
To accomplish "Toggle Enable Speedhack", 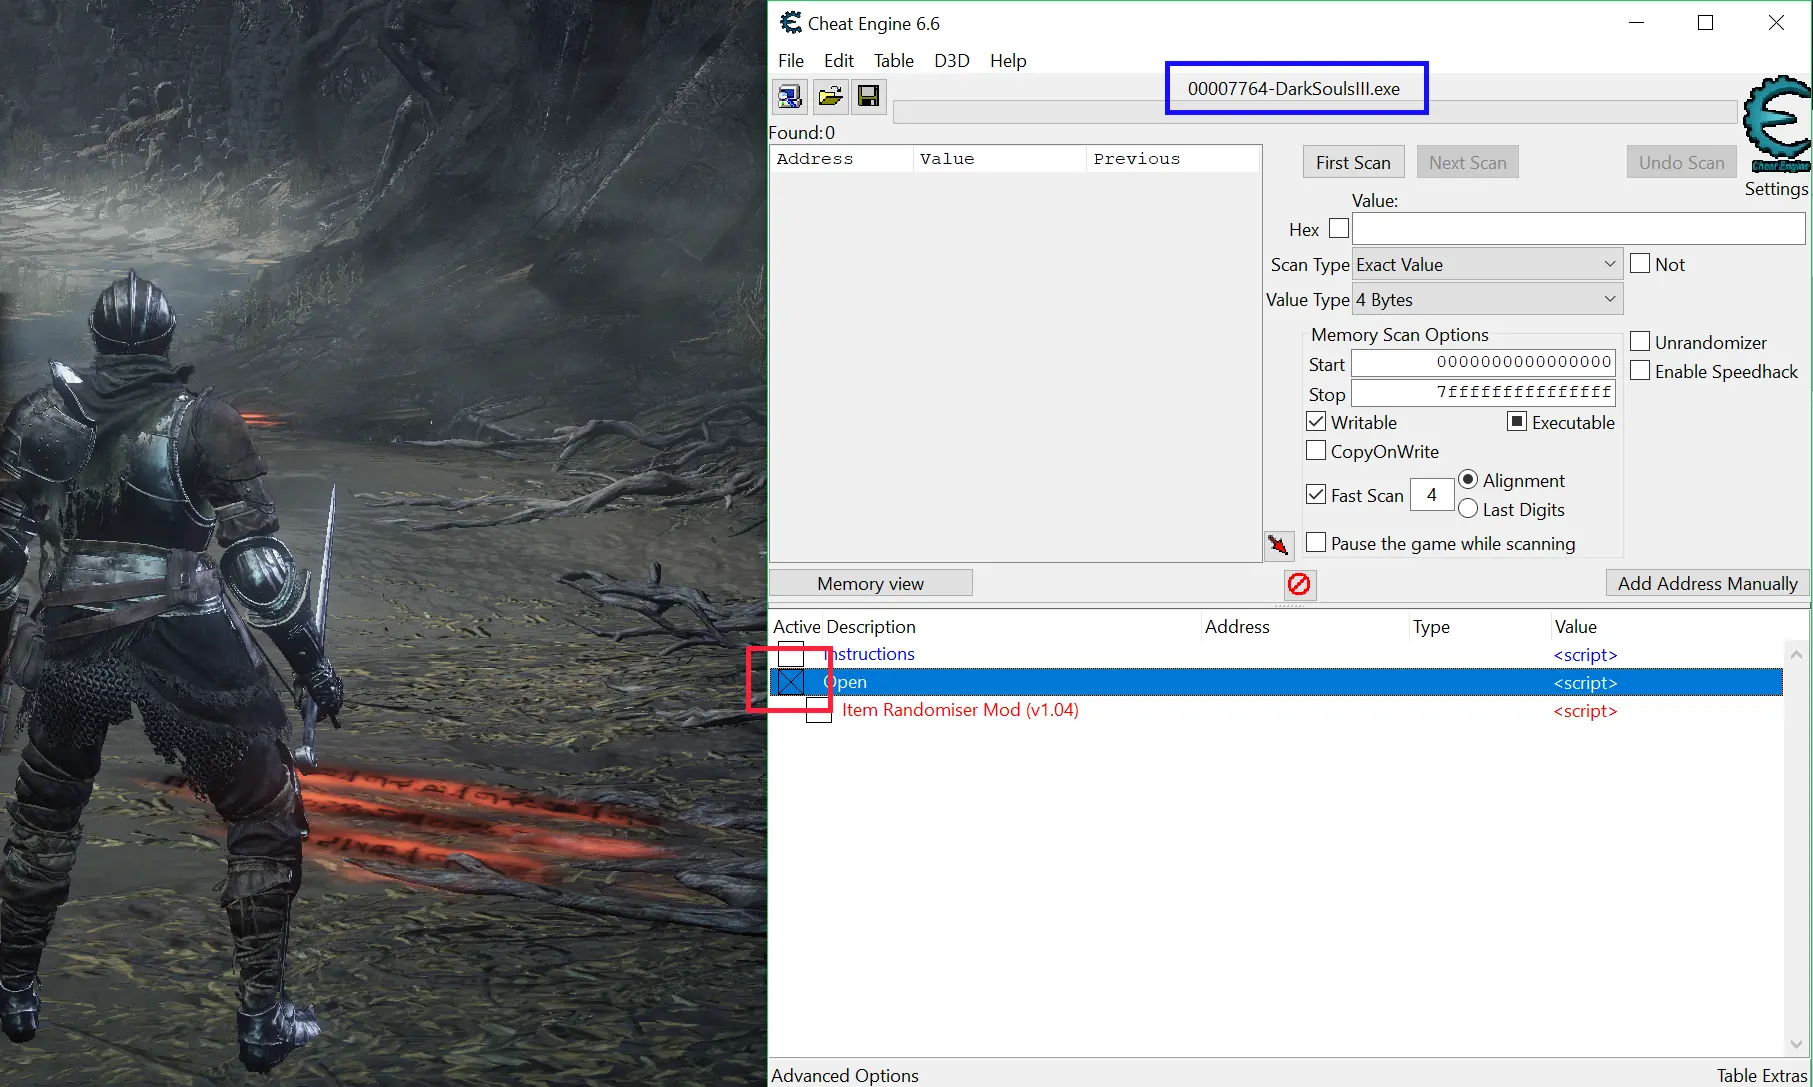I will [1640, 371].
